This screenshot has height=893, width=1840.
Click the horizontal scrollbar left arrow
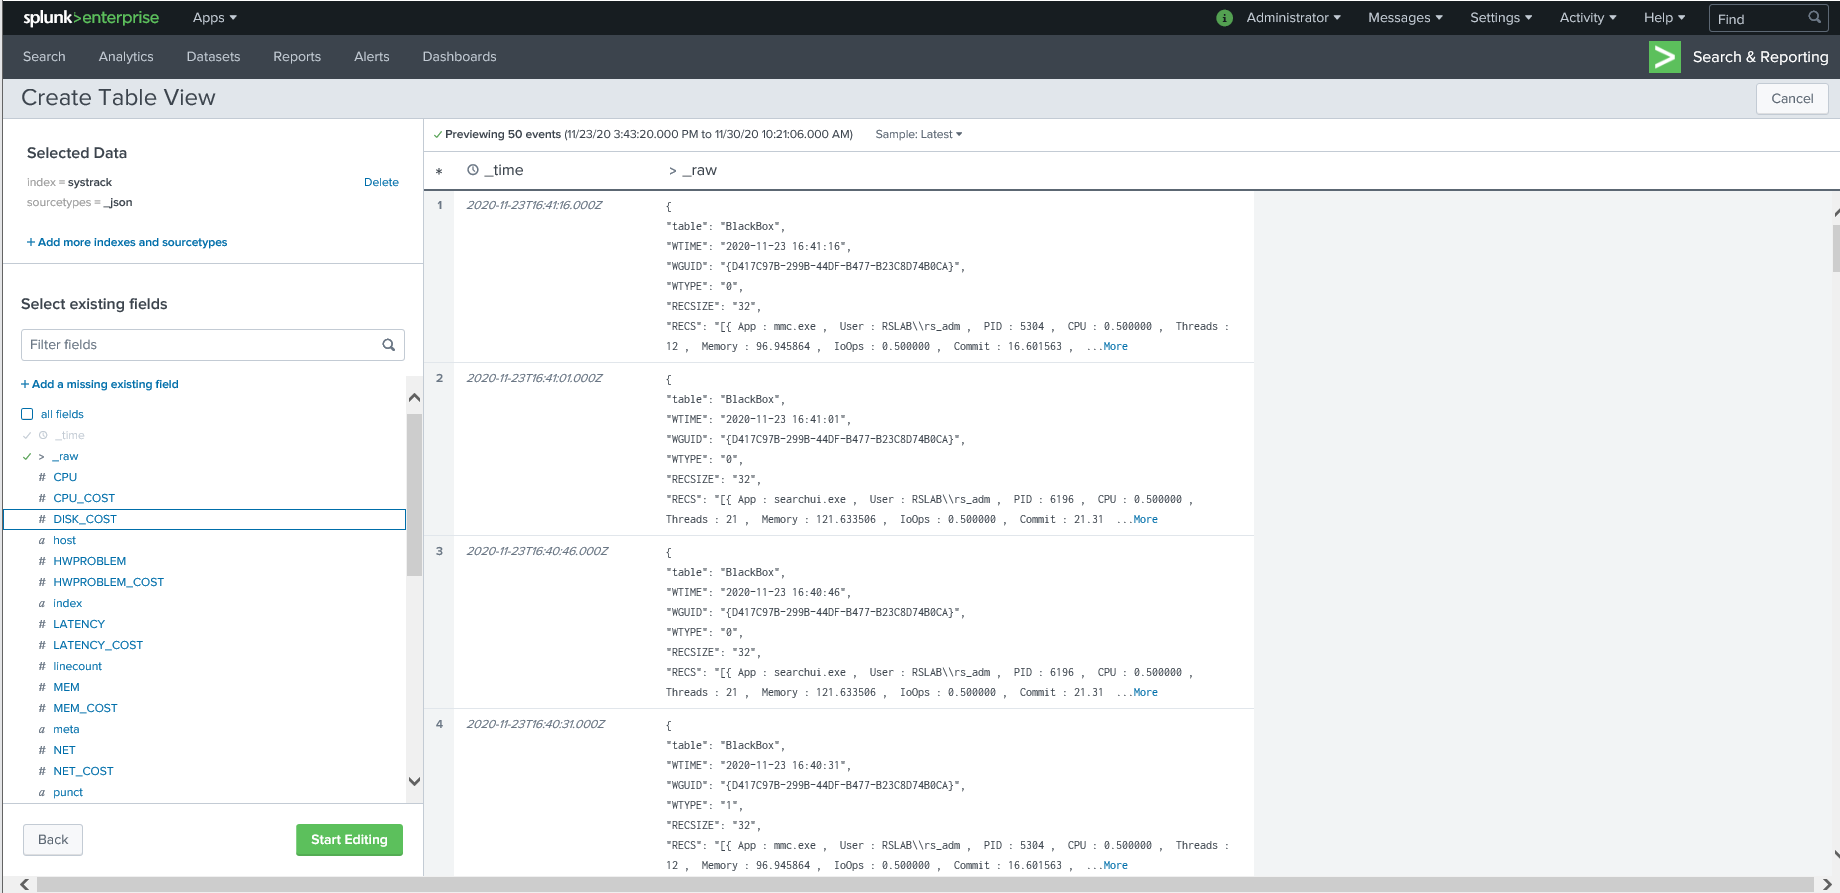[24, 884]
